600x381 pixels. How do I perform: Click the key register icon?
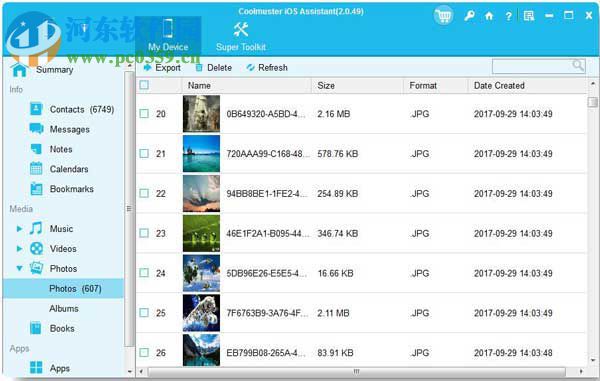click(x=469, y=16)
